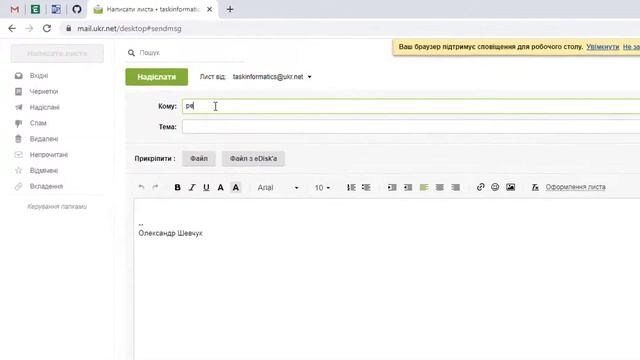Click the Видалені trash bin icon
640x360 pixels.
18,139
